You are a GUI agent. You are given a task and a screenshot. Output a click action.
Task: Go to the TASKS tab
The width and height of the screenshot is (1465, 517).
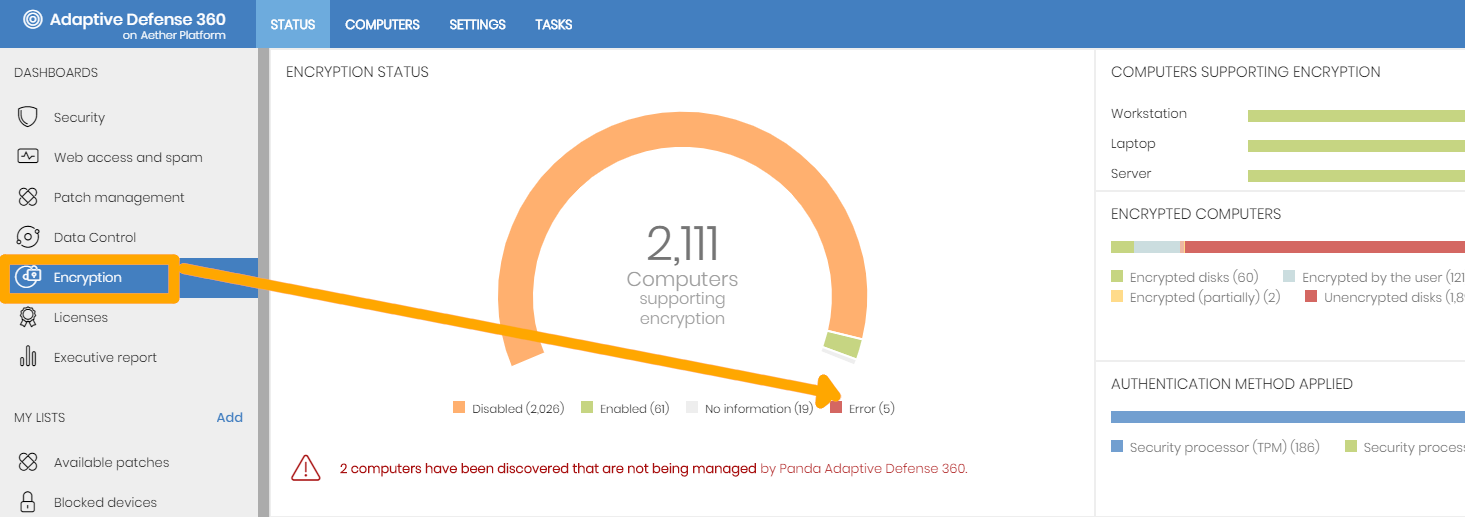point(553,24)
